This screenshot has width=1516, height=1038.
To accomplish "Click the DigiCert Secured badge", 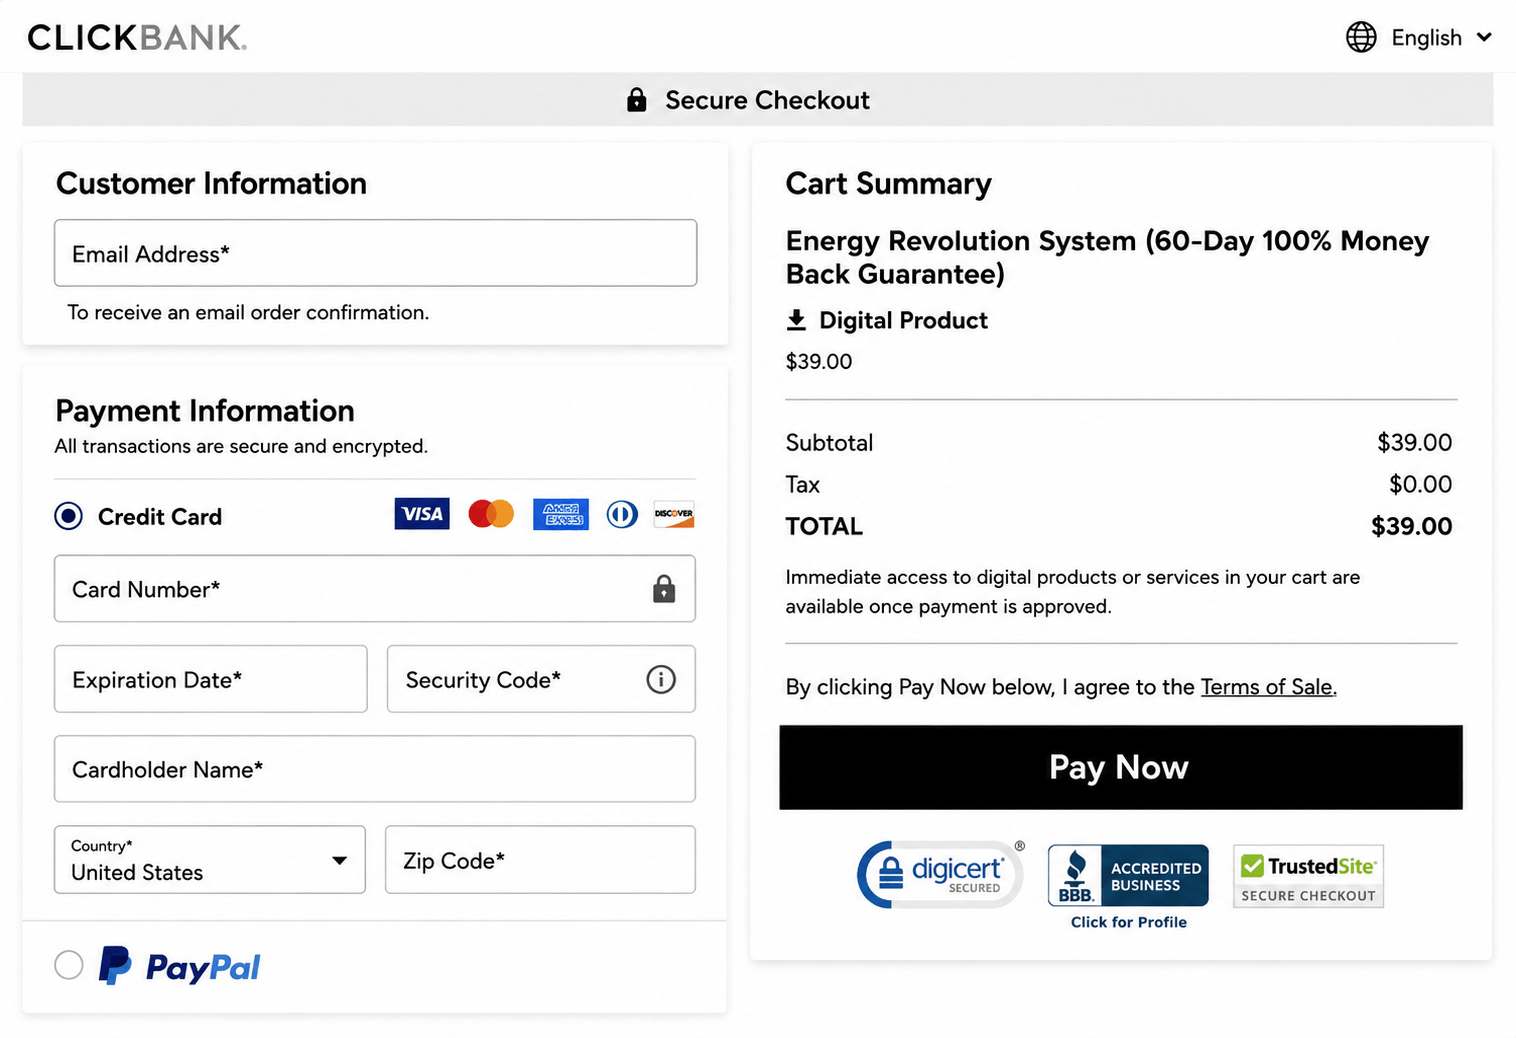I will pyautogui.click(x=940, y=874).
